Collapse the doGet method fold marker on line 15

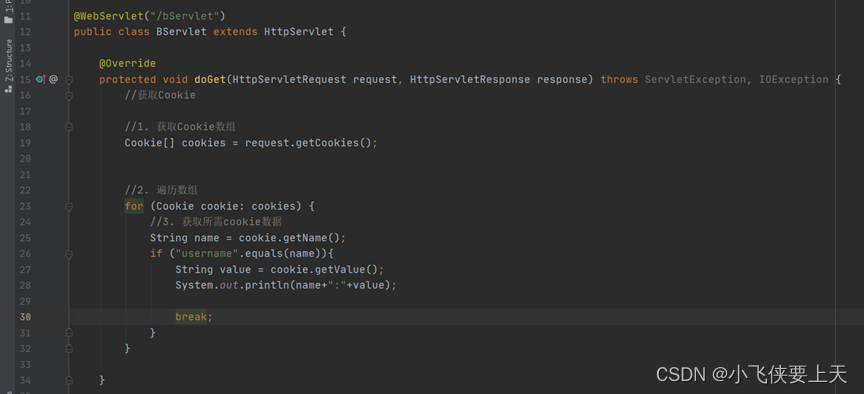69,80
